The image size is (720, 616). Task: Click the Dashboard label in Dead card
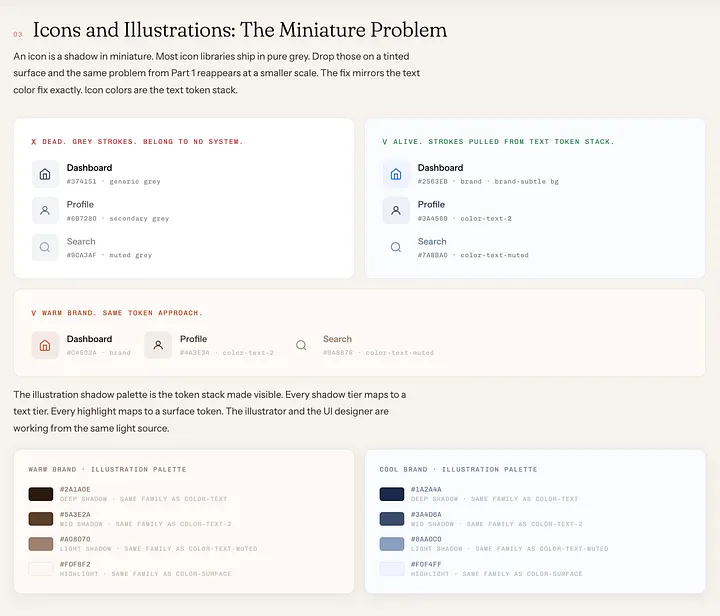[x=89, y=168]
